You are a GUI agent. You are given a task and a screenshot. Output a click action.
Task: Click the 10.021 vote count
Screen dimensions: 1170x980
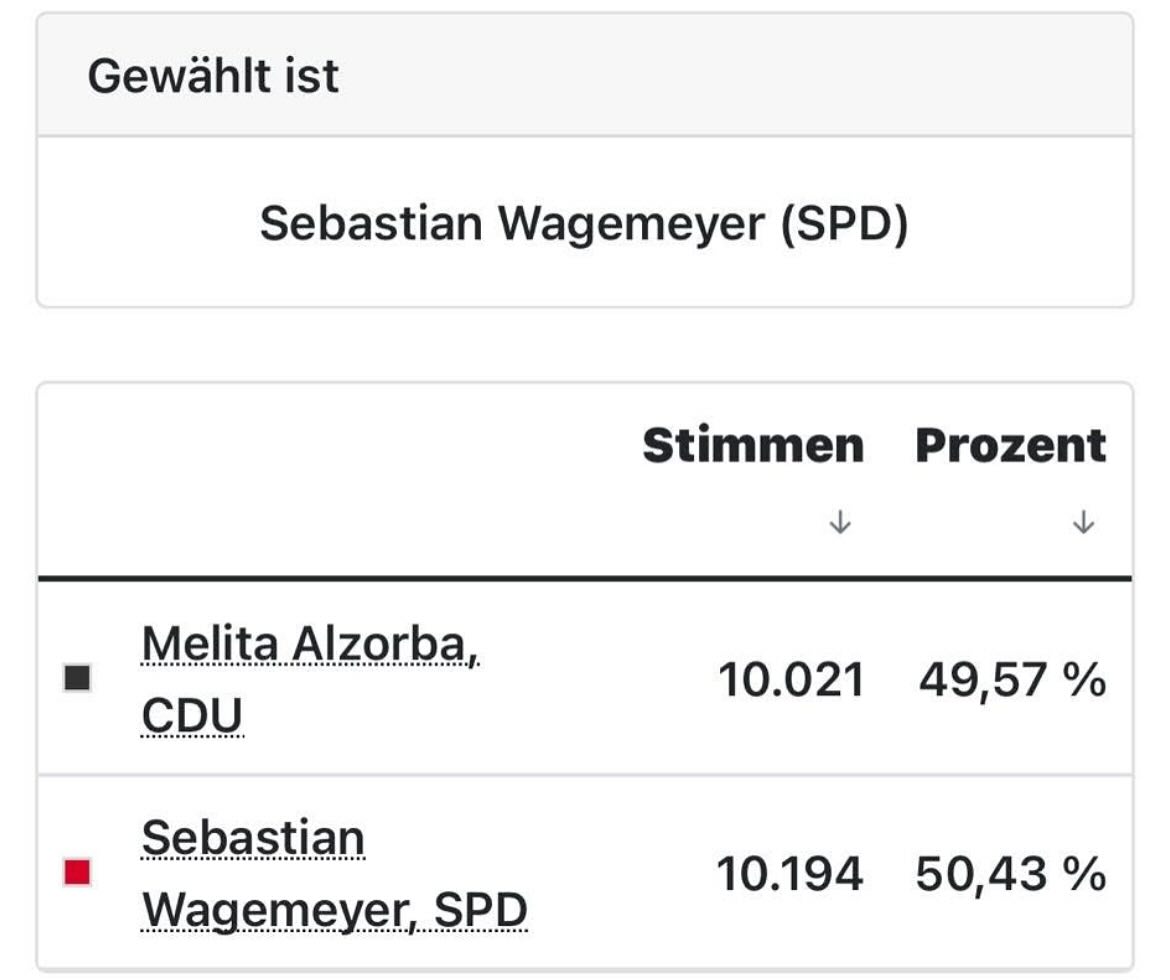coord(790,681)
